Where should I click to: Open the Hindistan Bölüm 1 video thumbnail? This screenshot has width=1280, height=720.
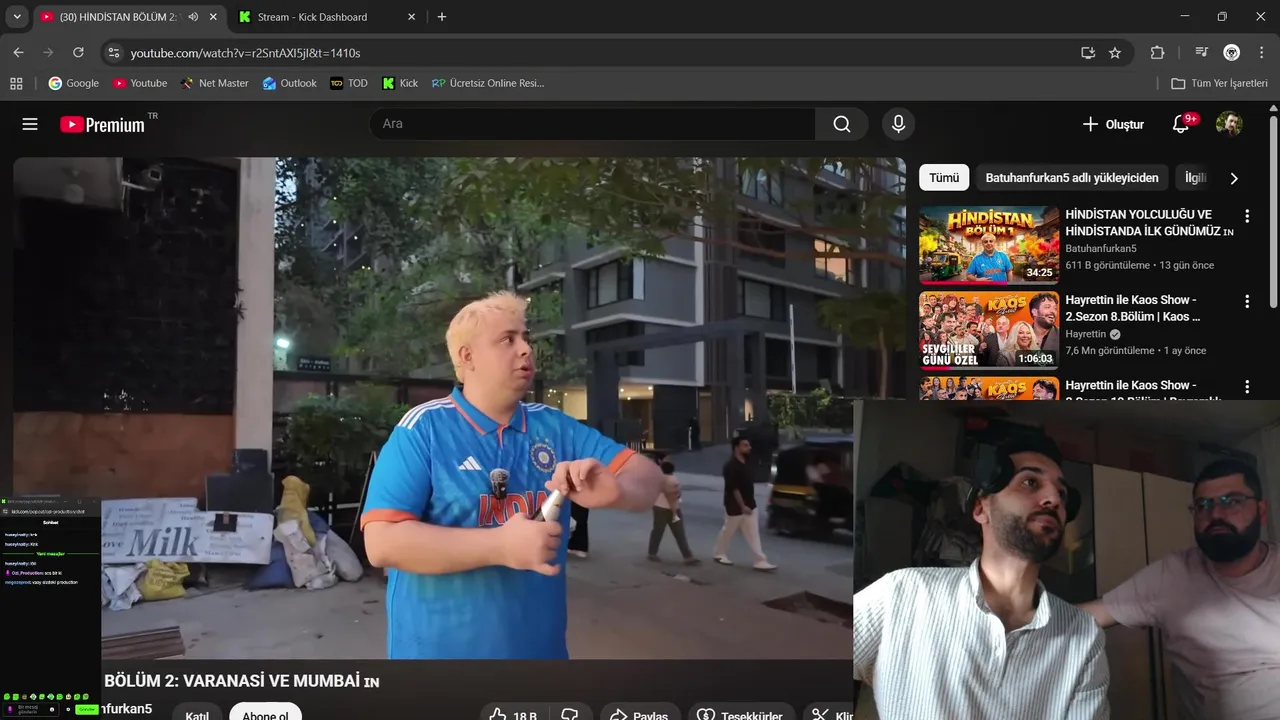pos(989,245)
